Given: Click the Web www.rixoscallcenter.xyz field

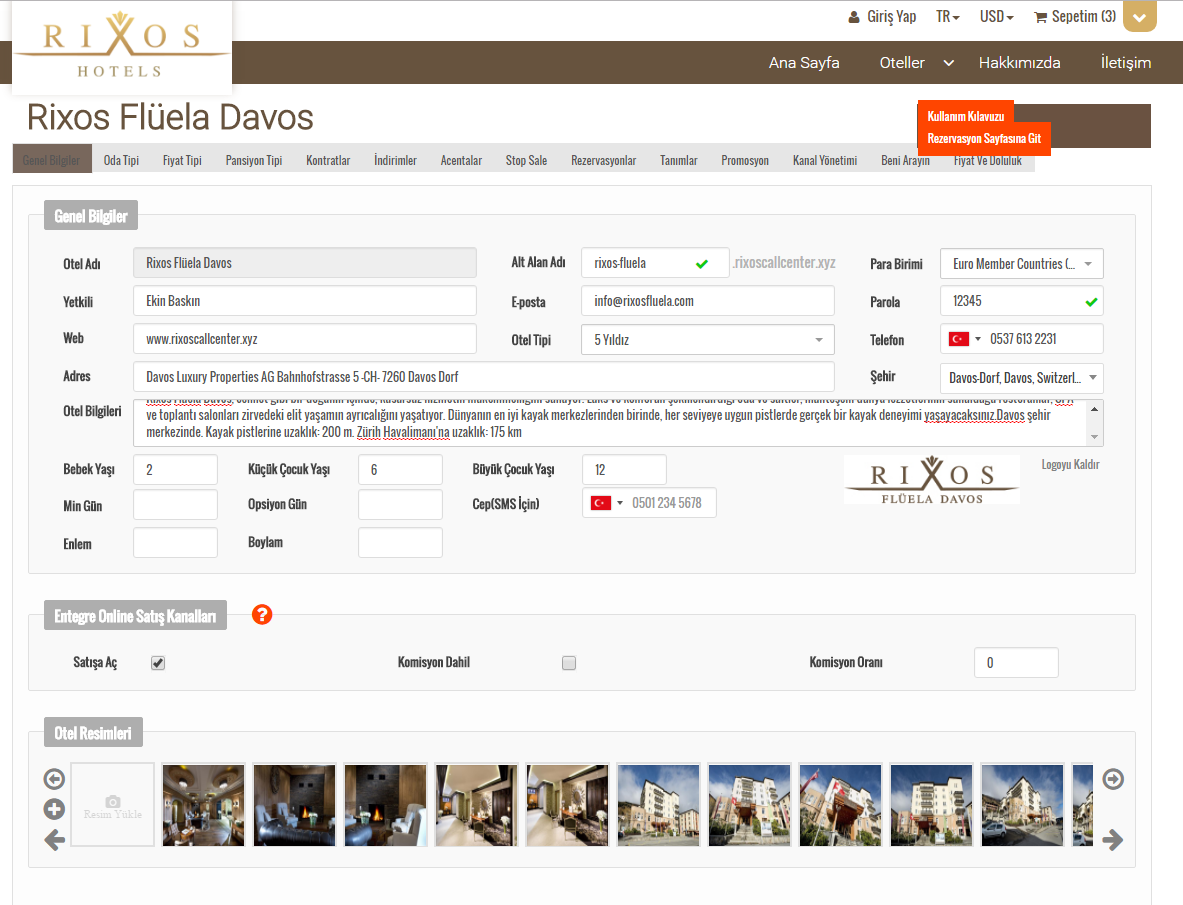Looking at the screenshot, I should point(305,339).
